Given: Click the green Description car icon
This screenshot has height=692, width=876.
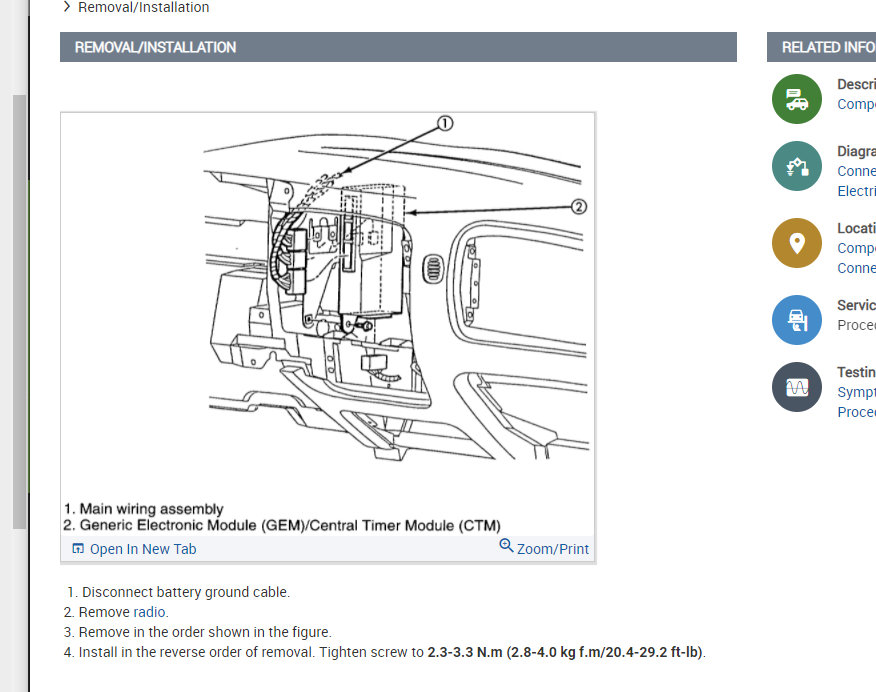Looking at the screenshot, I should pos(797,98).
